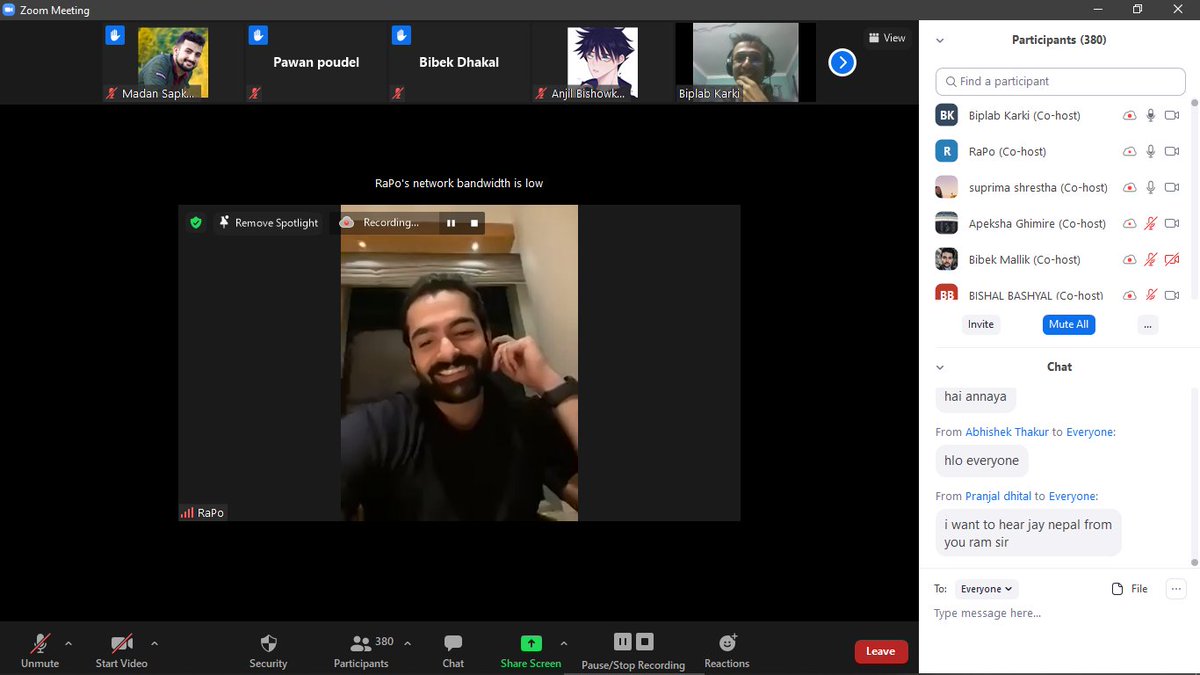Image resolution: width=1200 pixels, height=675 pixels.
Task: Open the View menu
Action: pyautogui.click(x=886, y=37)
